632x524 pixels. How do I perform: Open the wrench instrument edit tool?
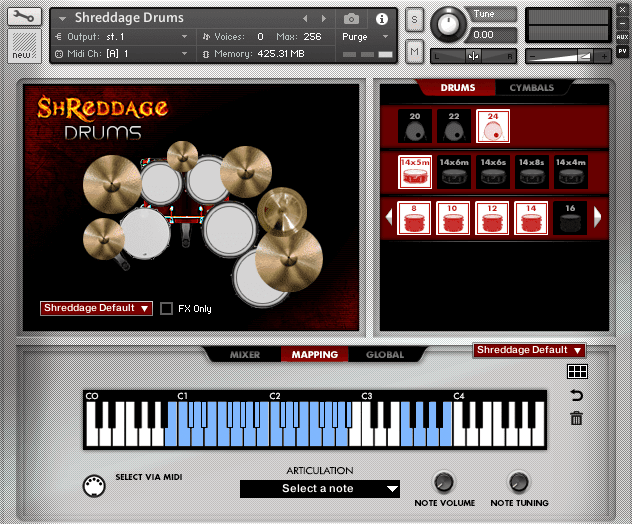pyautogui.click(x=24, y=17)
